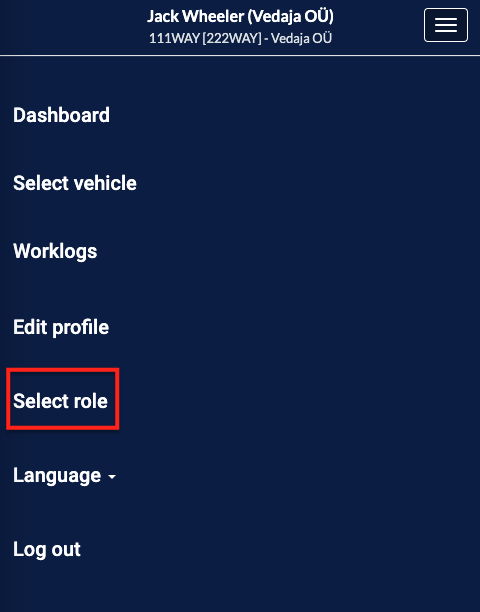The width and height of the screenshot is (480, 612).
Task: View Worklogs entry in navigation
Action: tap(55, 251)
